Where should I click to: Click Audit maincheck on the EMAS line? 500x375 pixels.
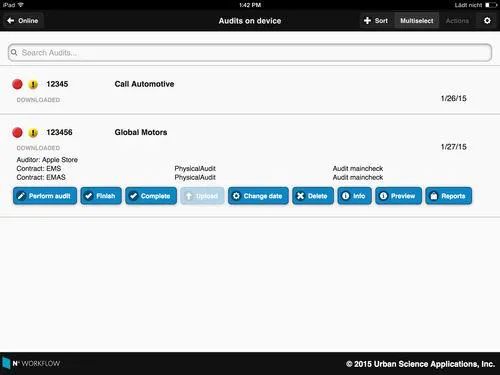[358, 177]
